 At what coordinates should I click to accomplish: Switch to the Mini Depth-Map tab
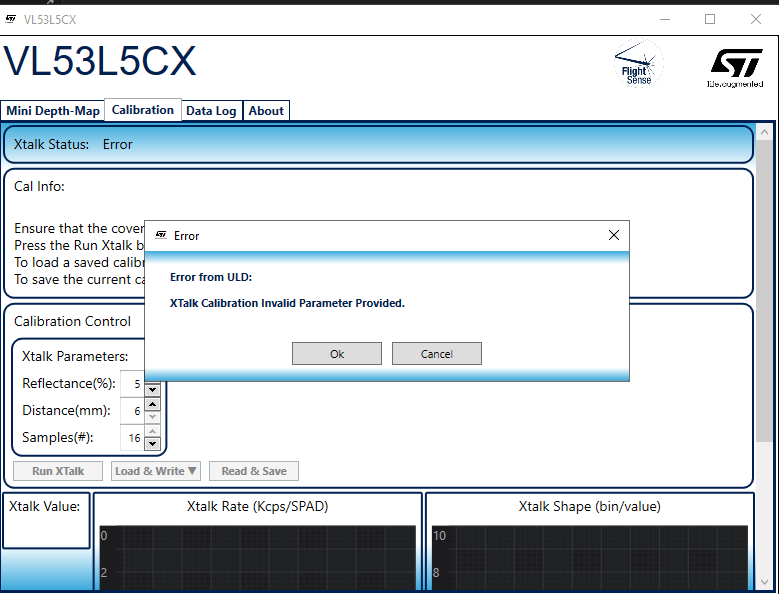click(53, 111)
